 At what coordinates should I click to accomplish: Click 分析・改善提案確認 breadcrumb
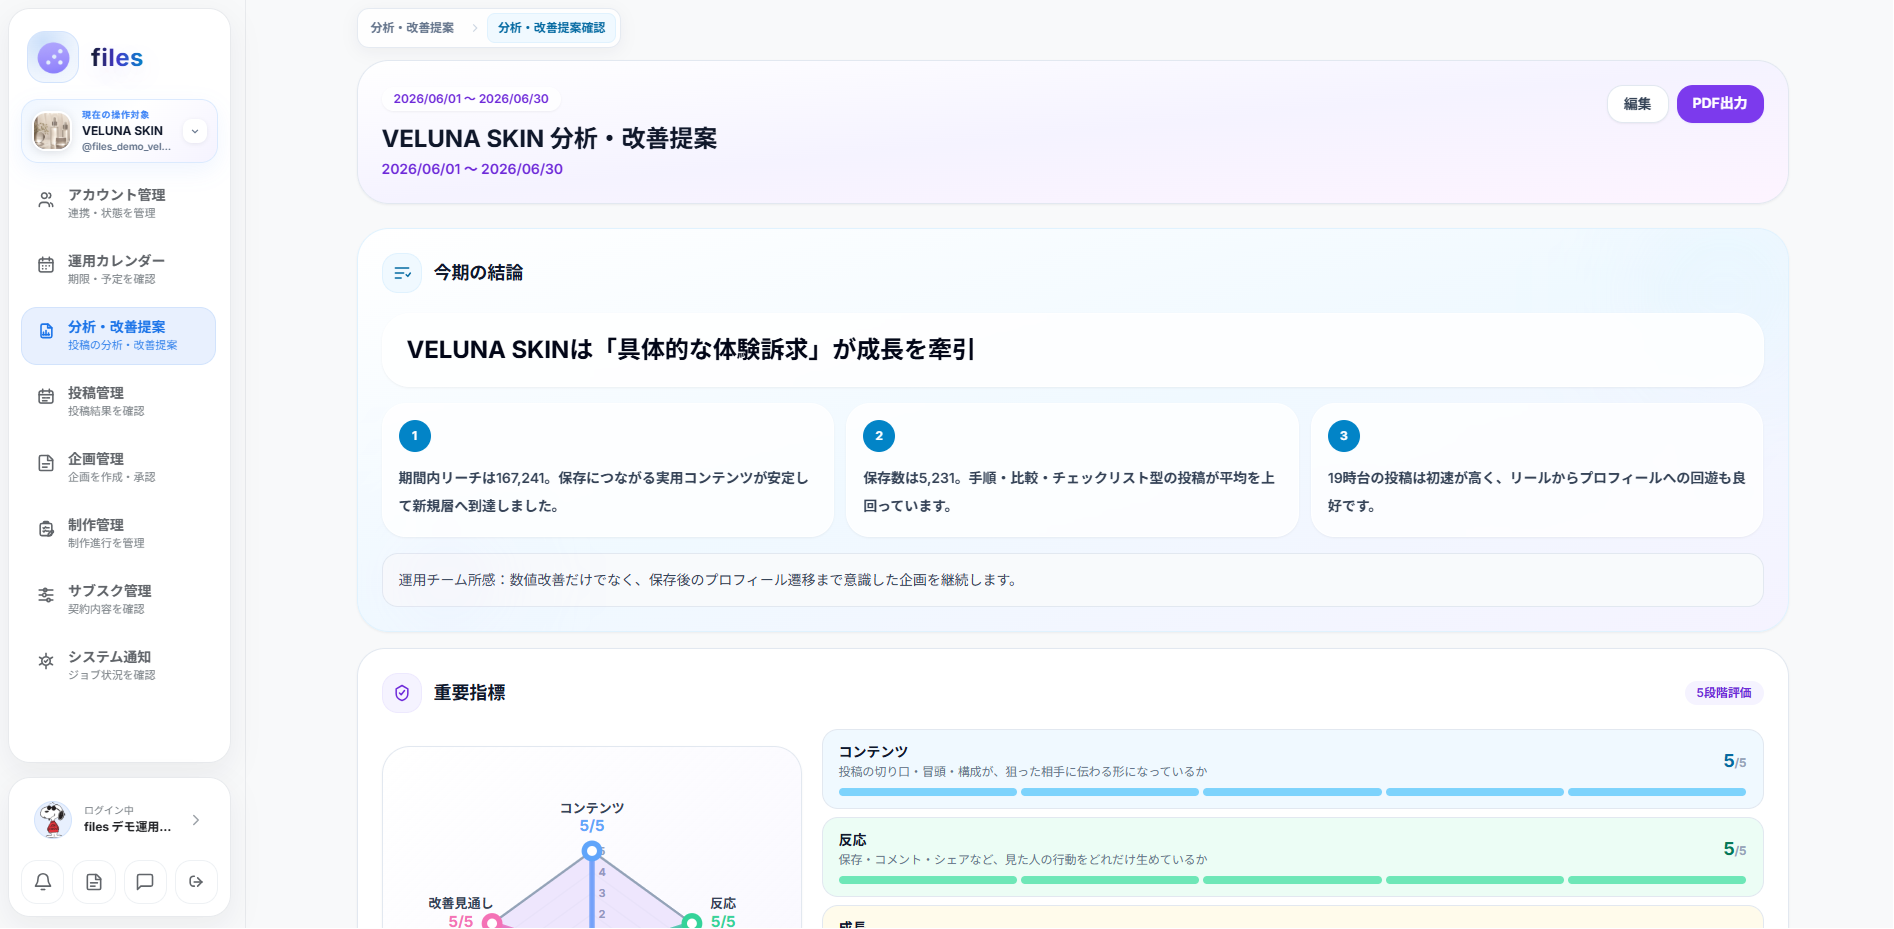click(x=552, y=28)
